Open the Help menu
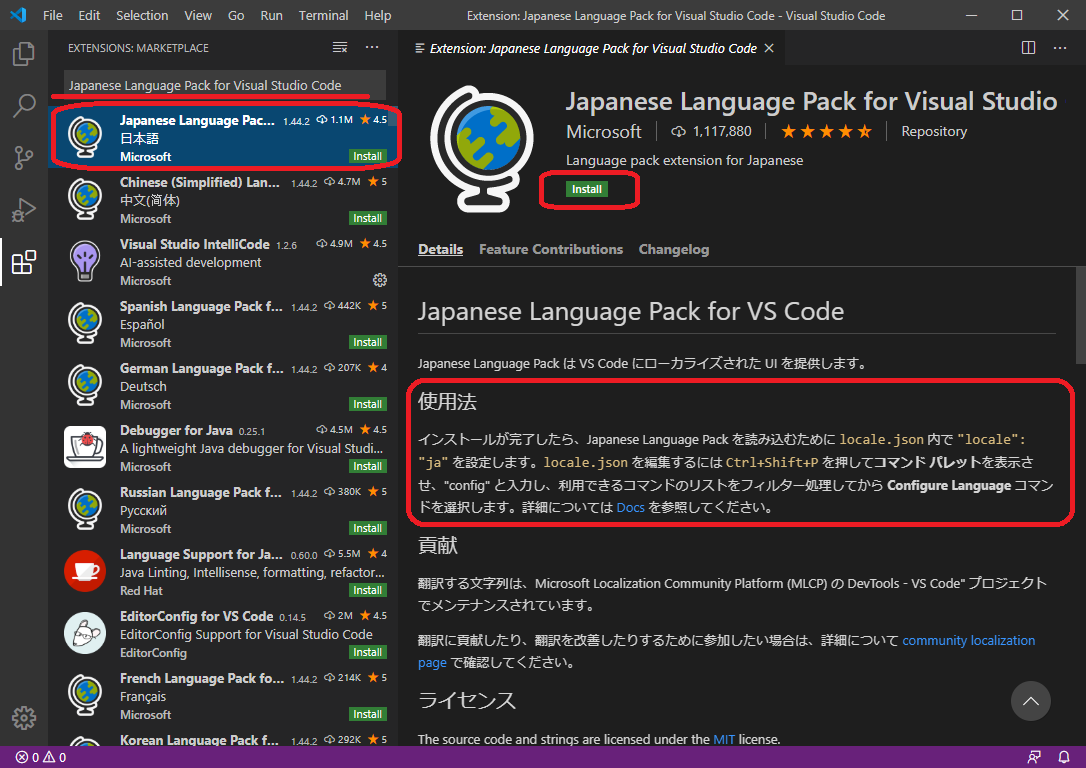This screenshot has width=1086, height=768. coord(378,15)
